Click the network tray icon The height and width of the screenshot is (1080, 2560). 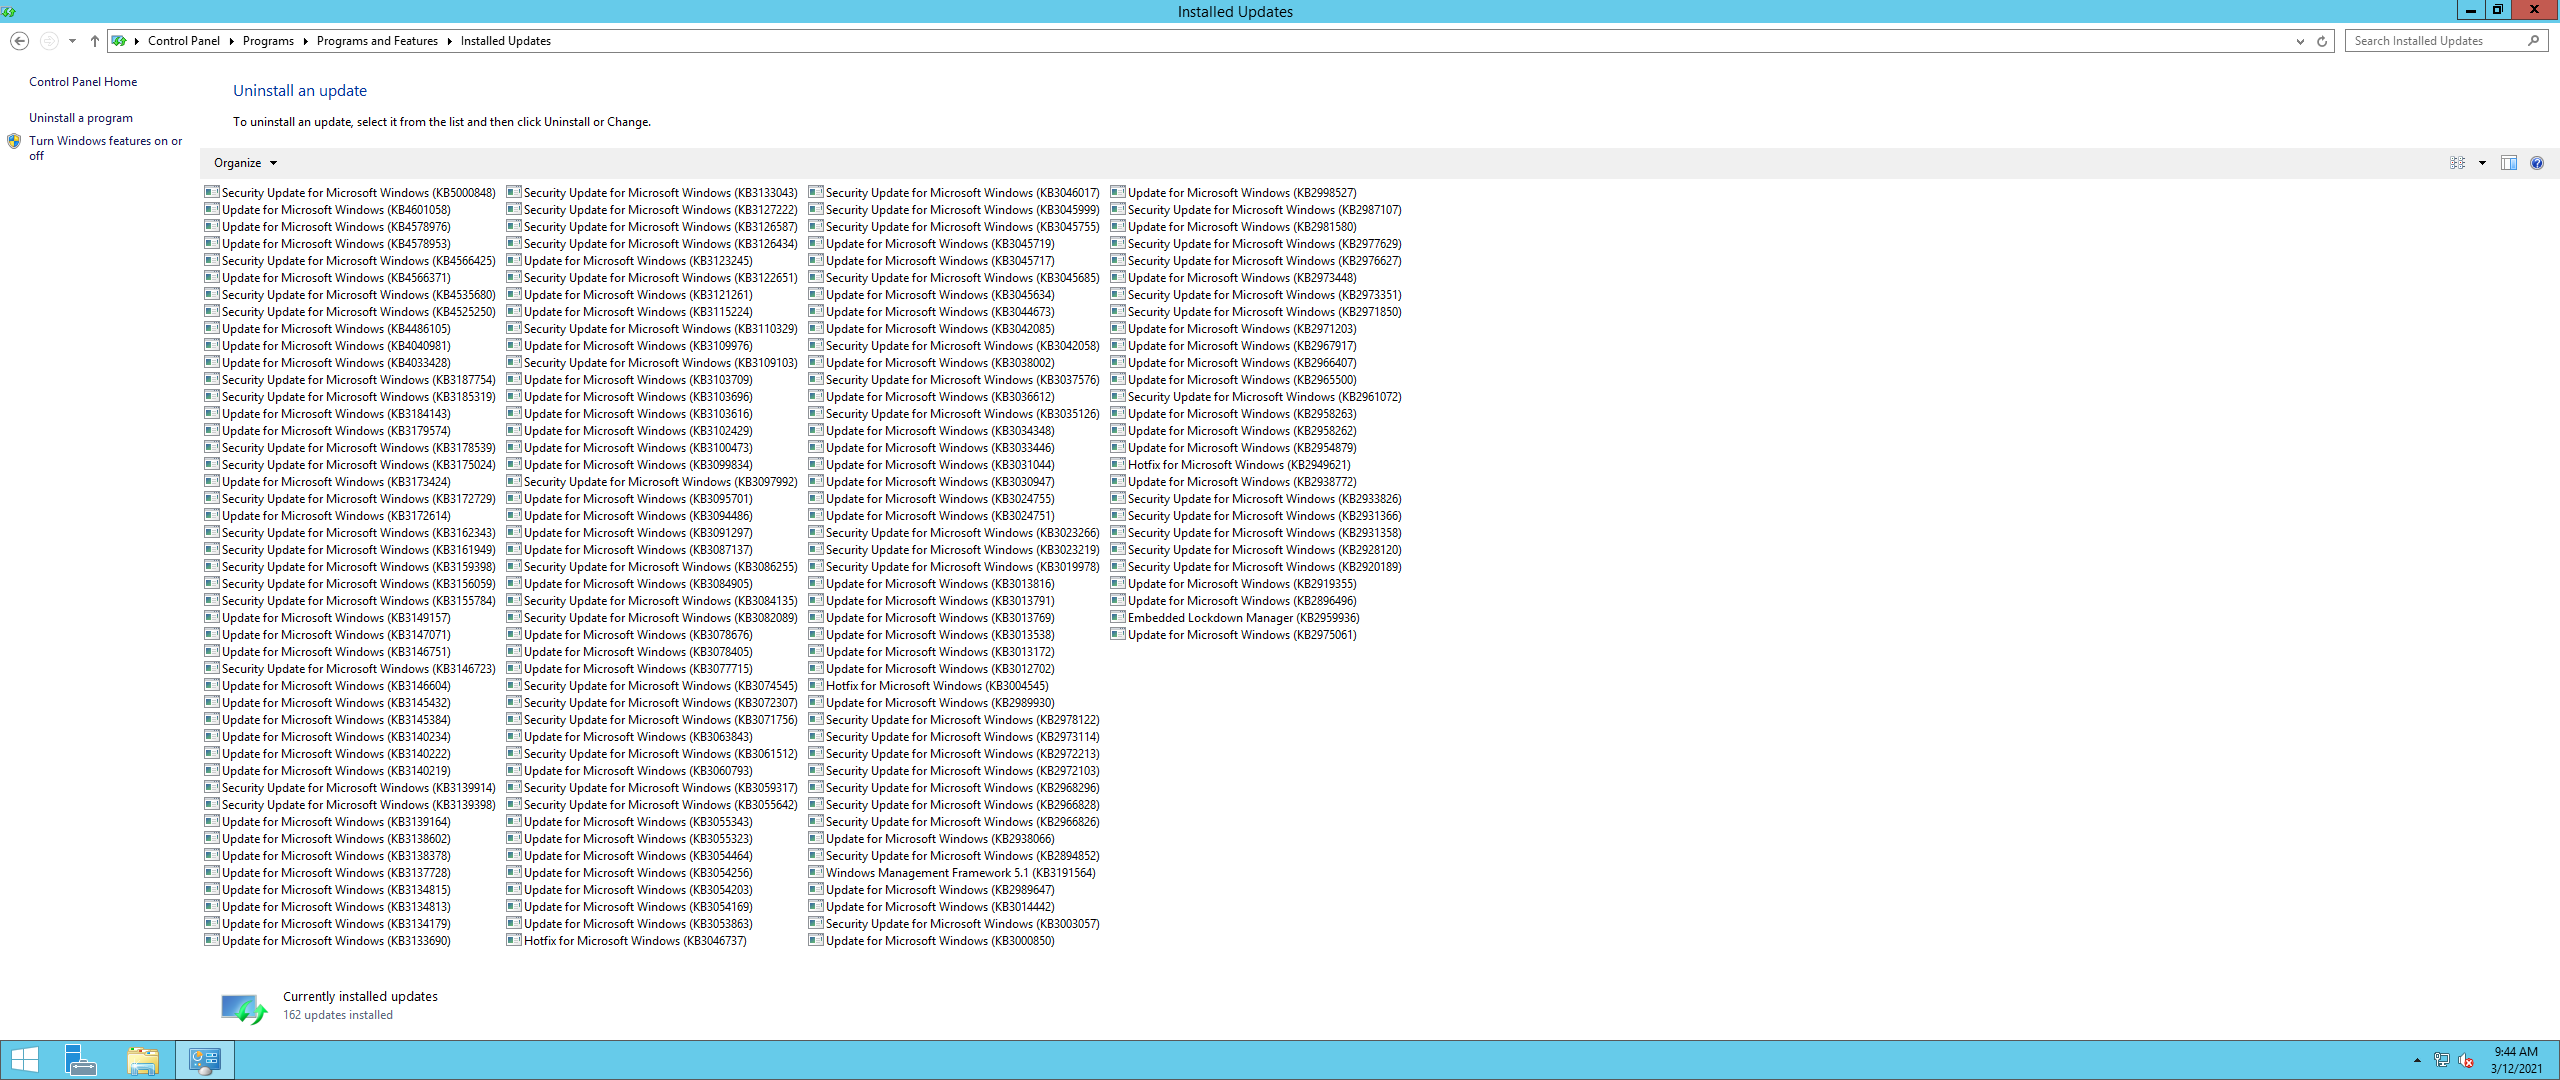tap(2441, 1060)
